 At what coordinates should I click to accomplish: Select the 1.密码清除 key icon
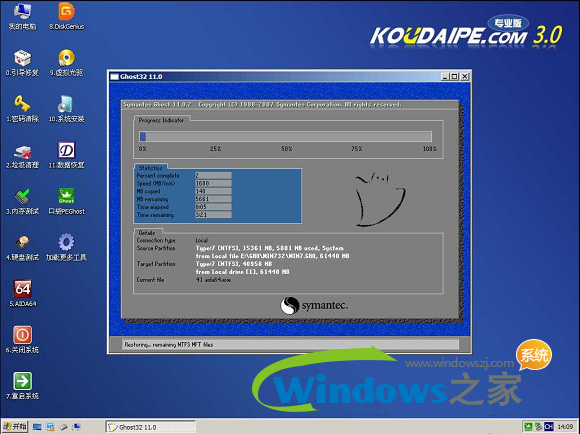(x=22, y=108)
